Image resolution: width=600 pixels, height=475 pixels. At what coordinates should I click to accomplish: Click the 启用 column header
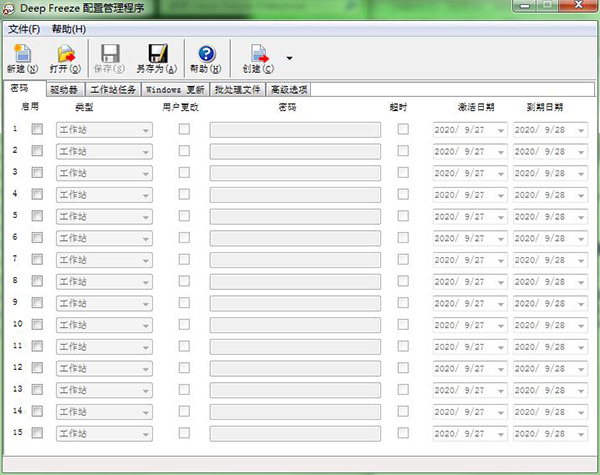tap(30, 106)
